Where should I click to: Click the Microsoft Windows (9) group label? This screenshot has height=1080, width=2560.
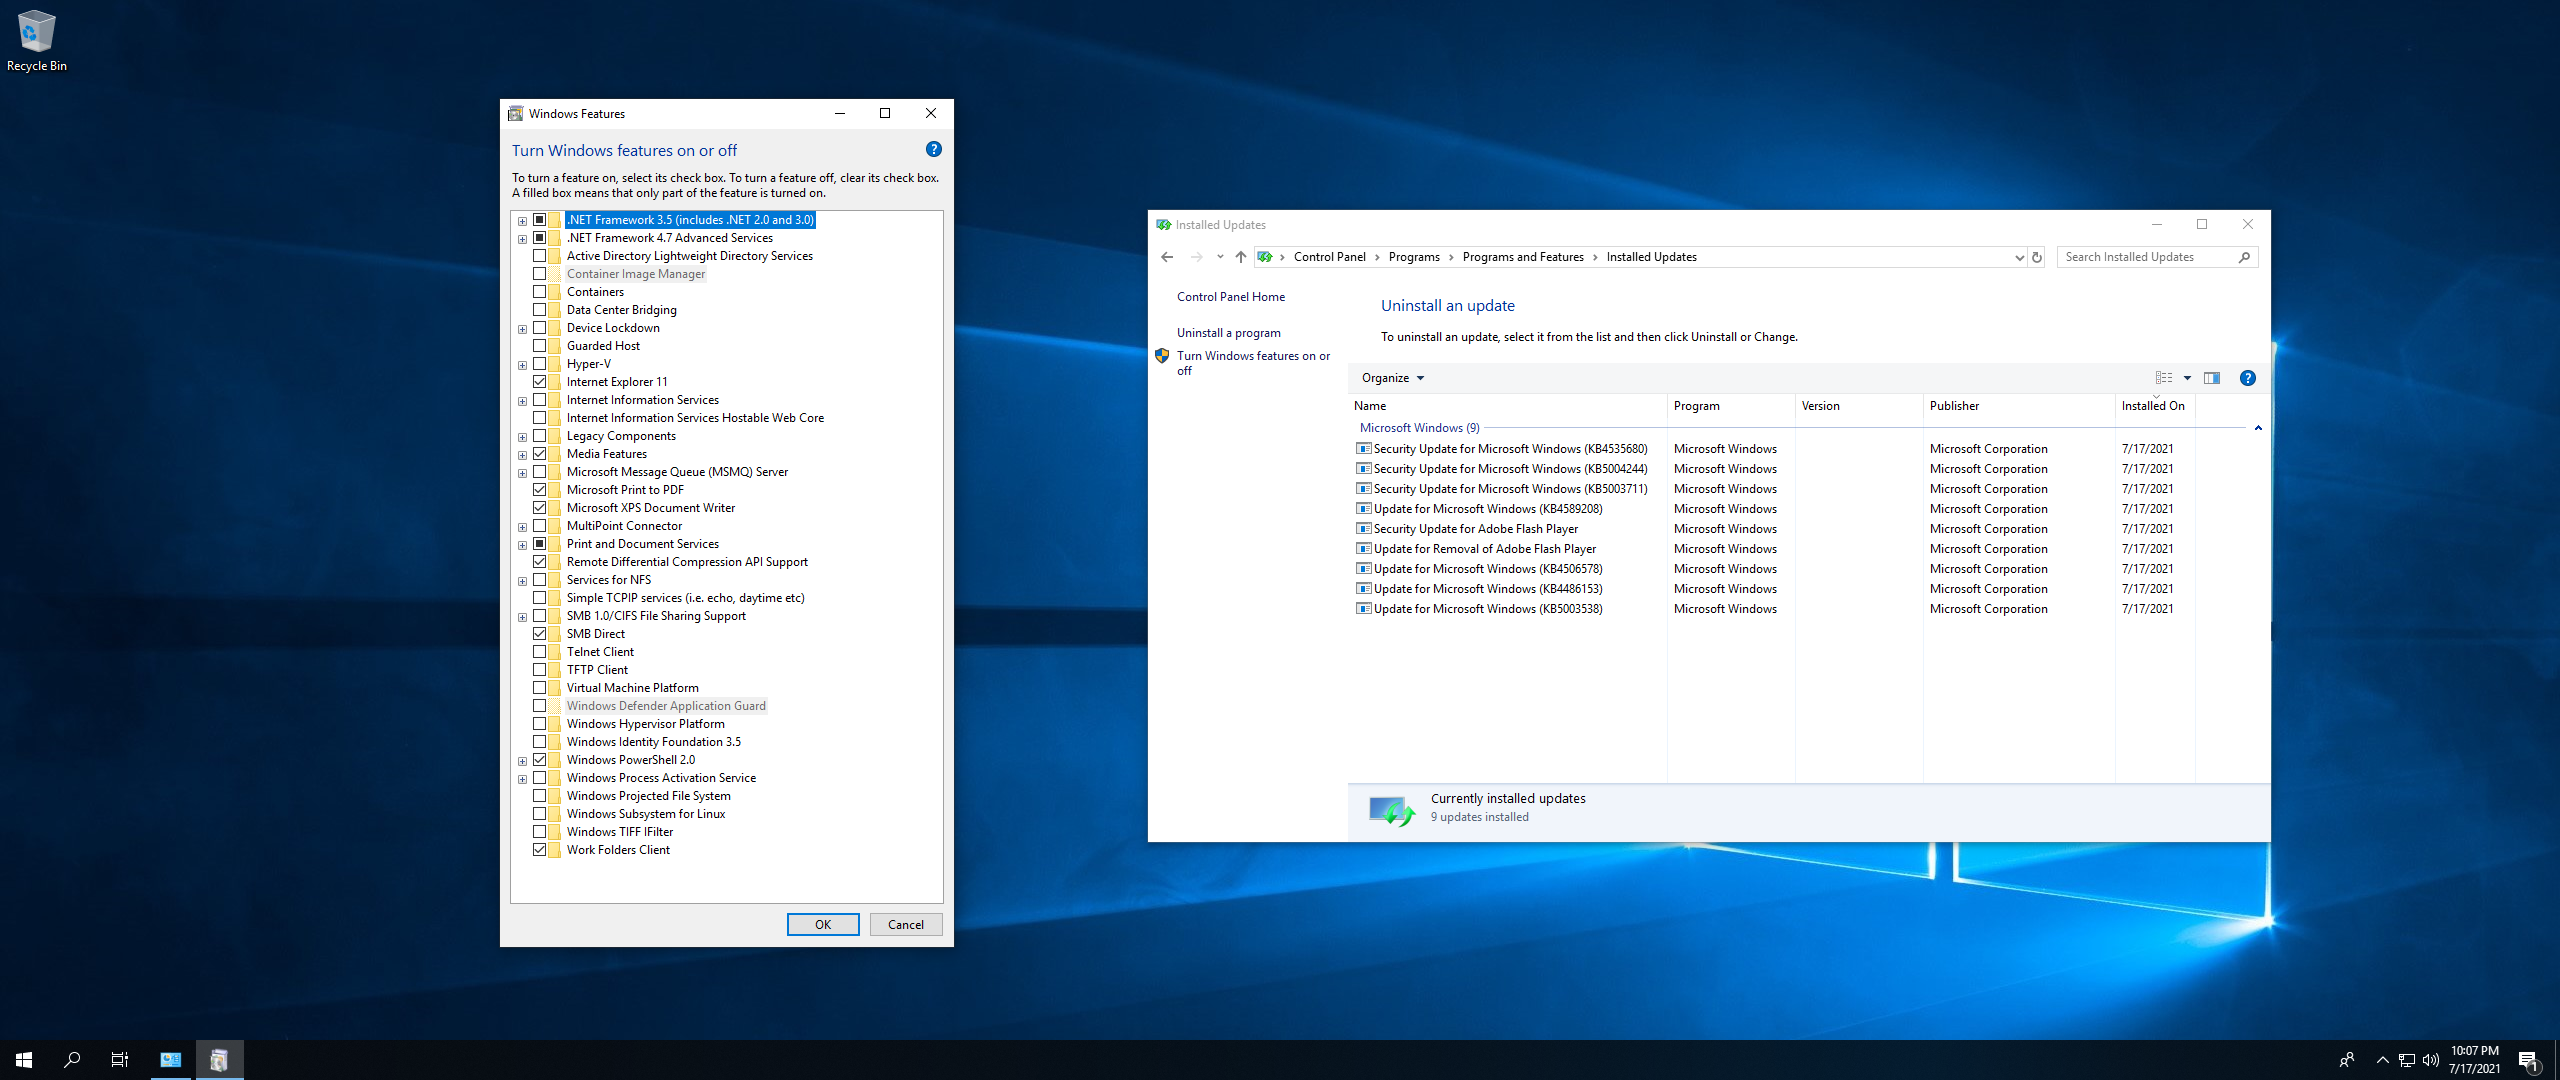tap(1419, 428)
